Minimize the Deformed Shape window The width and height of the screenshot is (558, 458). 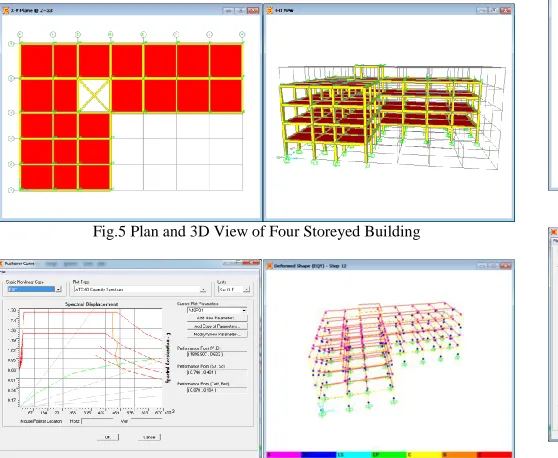[x=481, y=266]
